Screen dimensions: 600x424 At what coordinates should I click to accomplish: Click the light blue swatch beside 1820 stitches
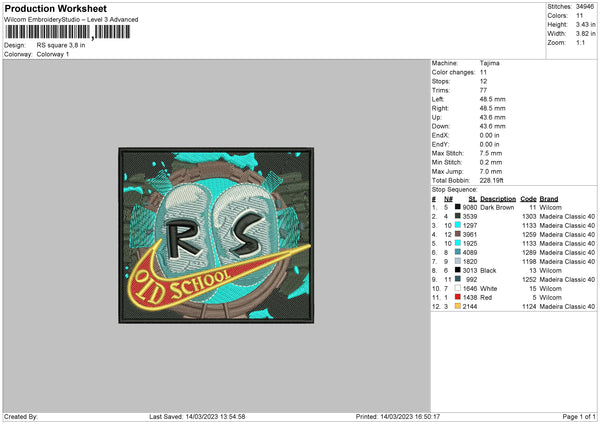tap(457, 261)
